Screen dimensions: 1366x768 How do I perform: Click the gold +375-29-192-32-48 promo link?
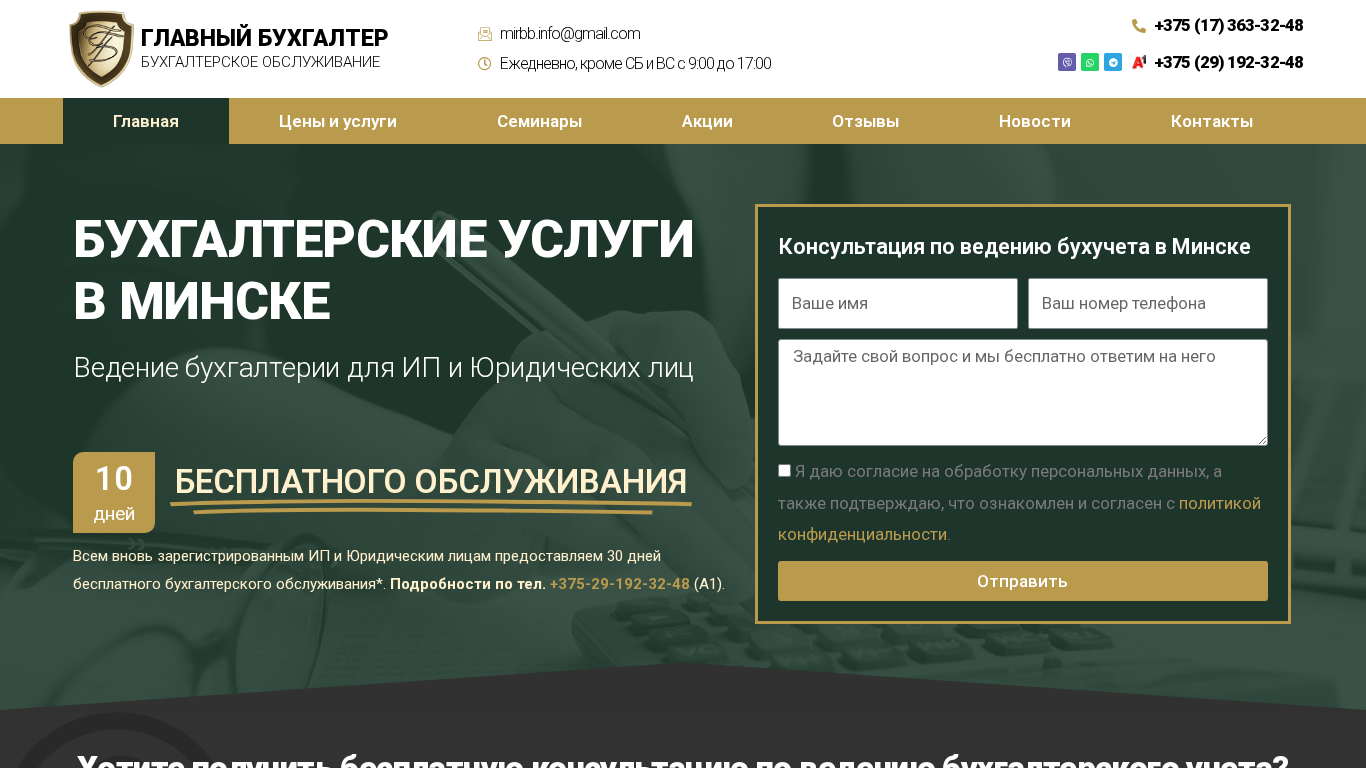(x=620, y=584)
